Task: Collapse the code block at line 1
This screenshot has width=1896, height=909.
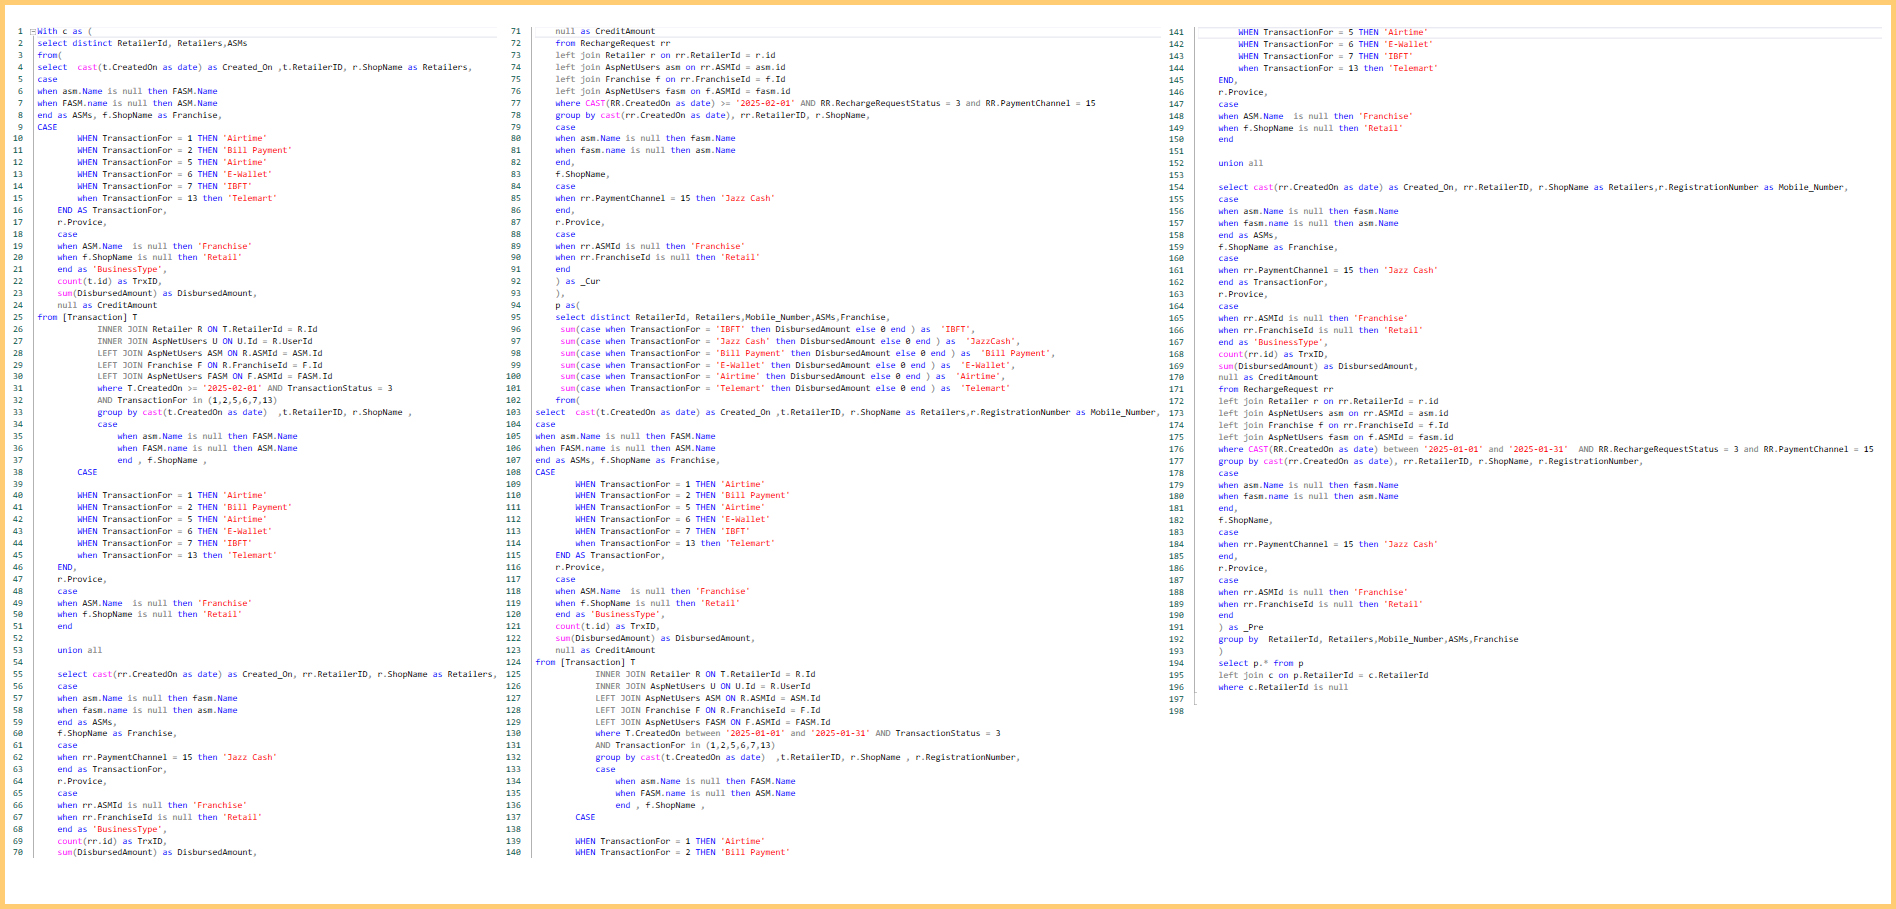Action: coord(32,32)
